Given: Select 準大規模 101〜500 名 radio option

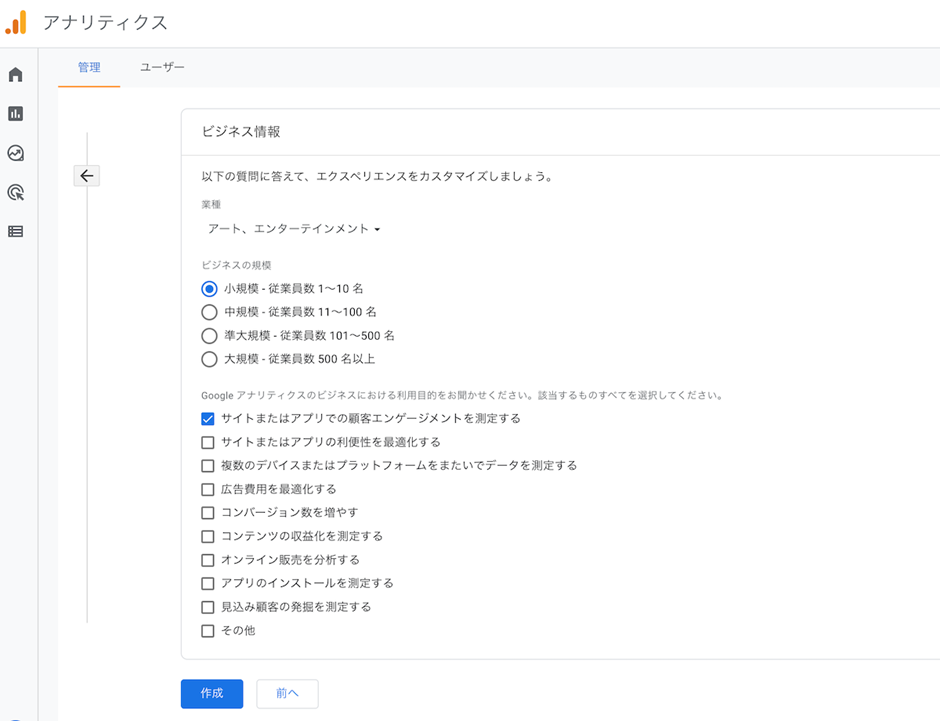Looking at the screenshot, I should click(209, 336).
